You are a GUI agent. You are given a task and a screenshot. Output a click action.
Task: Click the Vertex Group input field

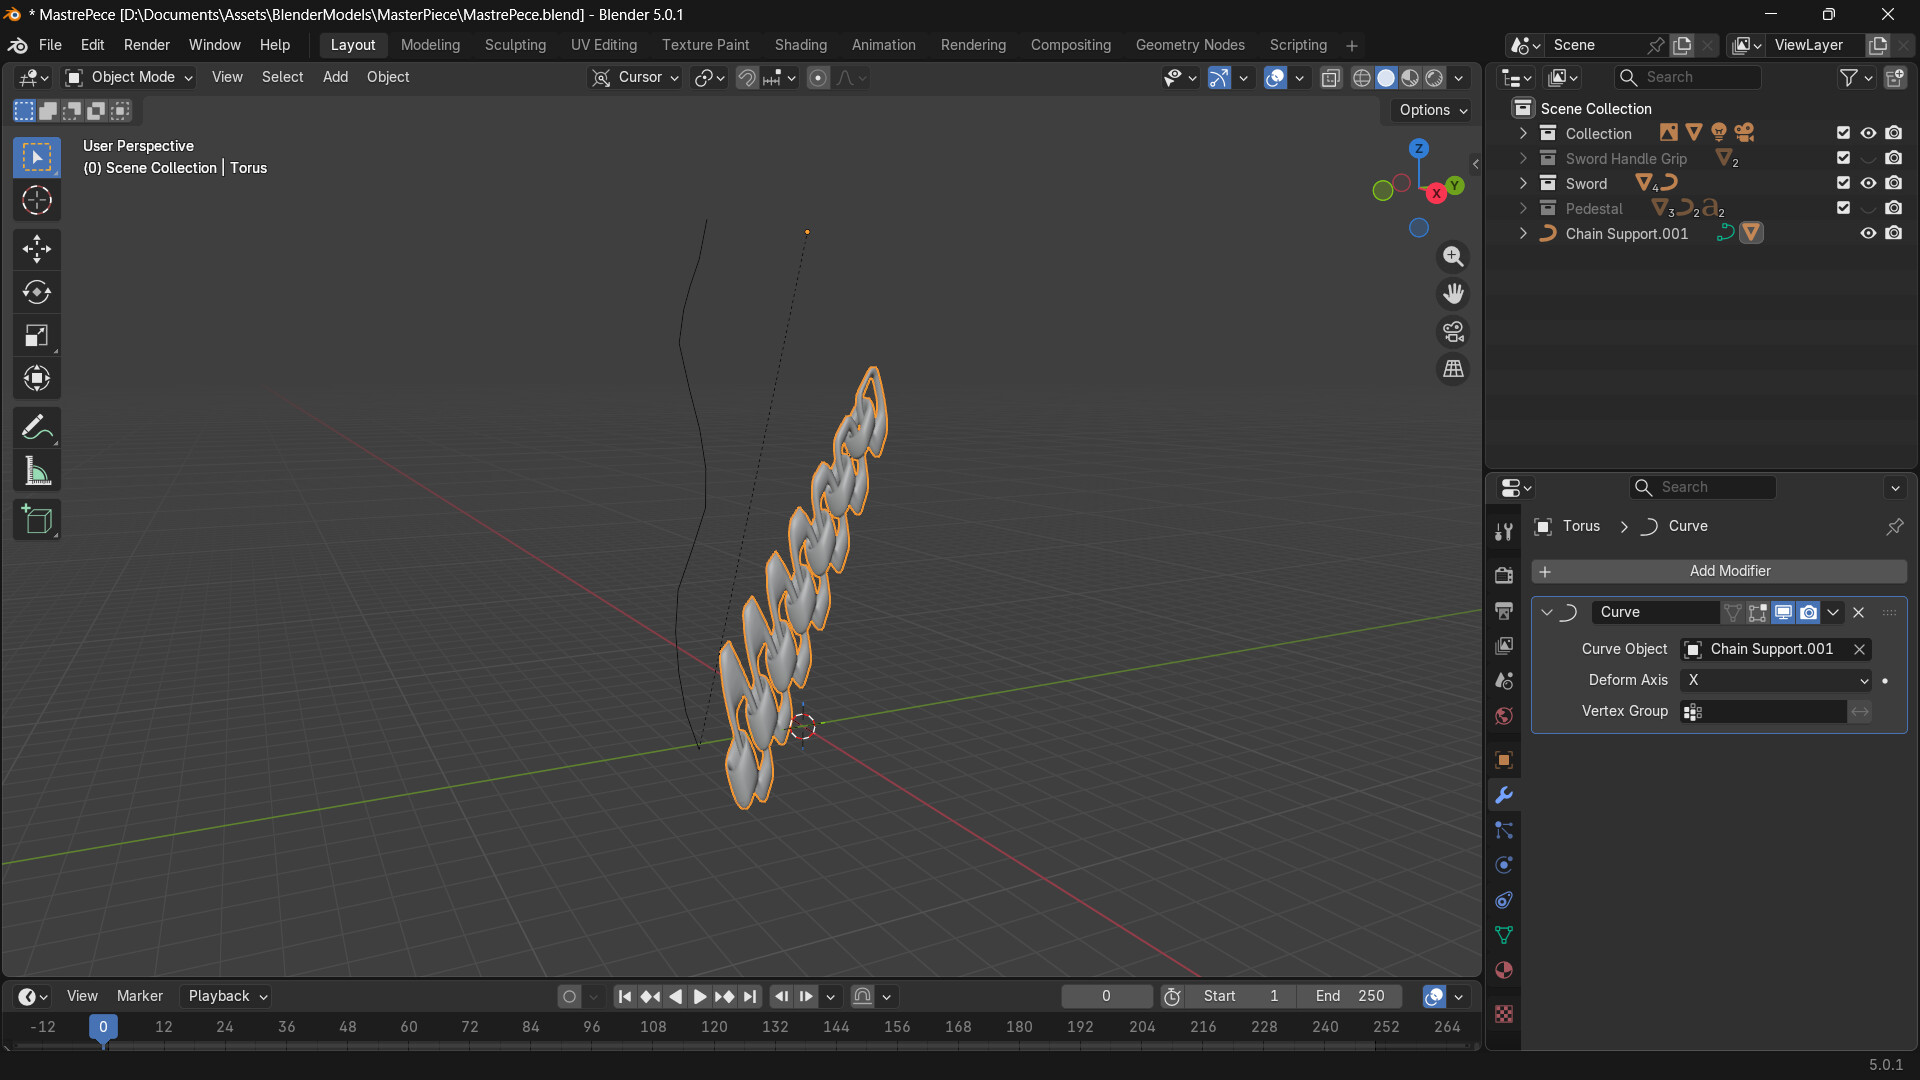(x=1764, y=711)
